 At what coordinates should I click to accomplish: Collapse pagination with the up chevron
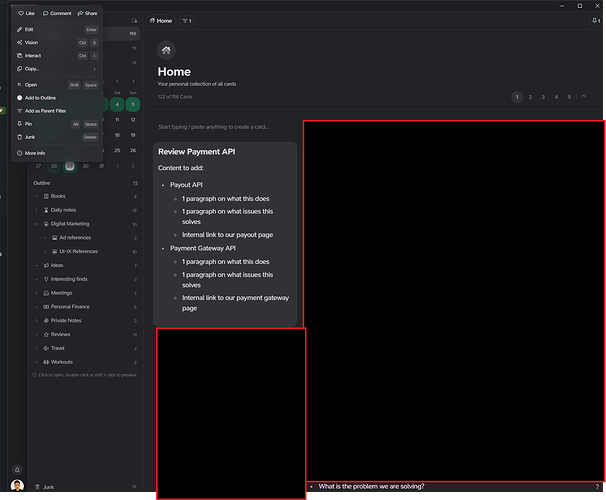(584, 97)
